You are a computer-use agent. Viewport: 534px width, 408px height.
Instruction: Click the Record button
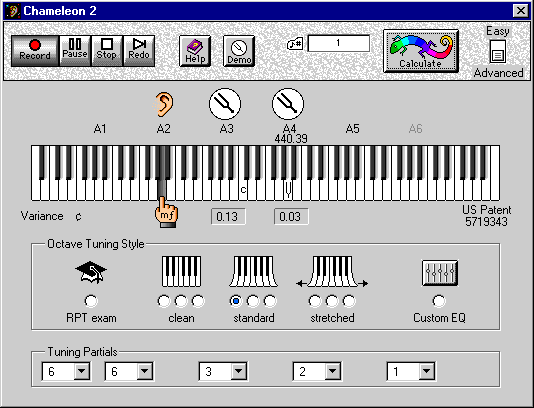pos(35,51)
